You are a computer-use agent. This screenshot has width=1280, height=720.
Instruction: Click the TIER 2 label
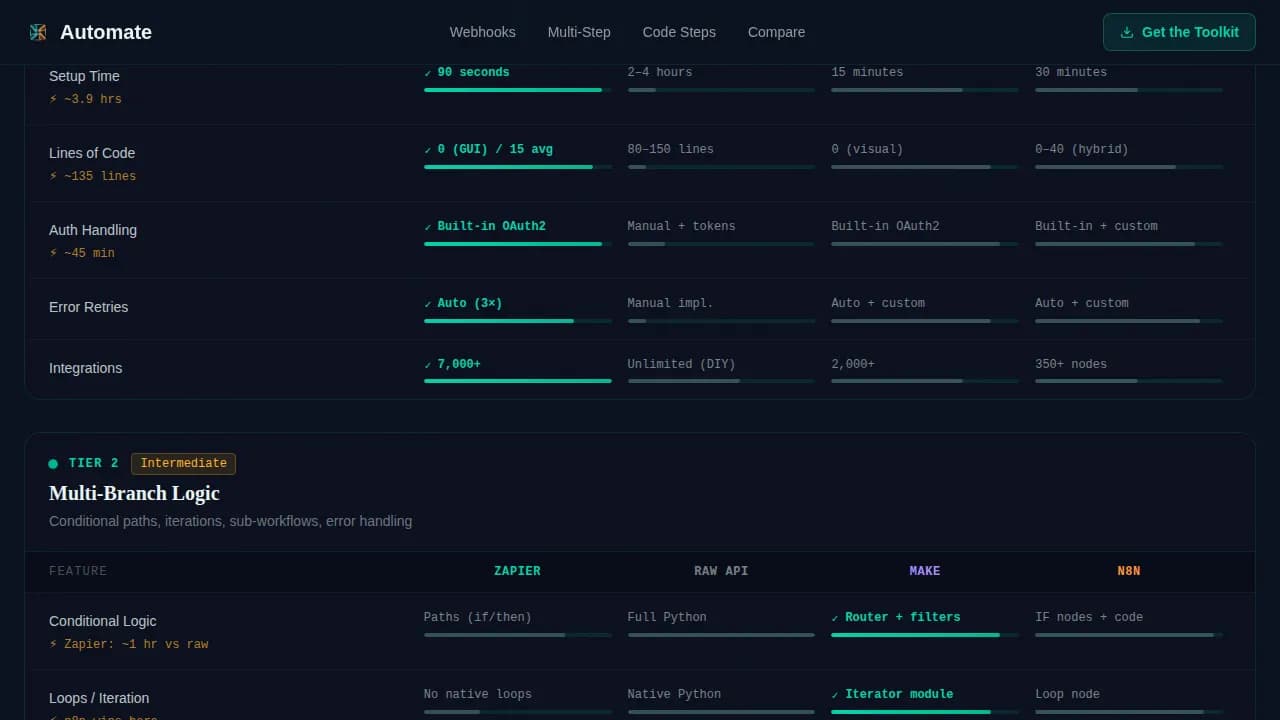pos(94,463)
